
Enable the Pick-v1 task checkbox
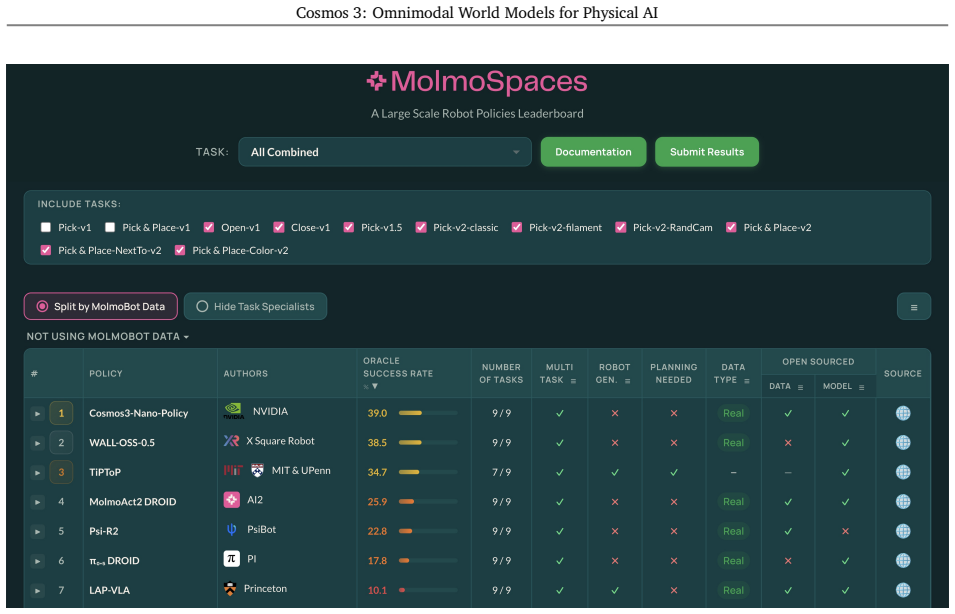click(46, 227)
